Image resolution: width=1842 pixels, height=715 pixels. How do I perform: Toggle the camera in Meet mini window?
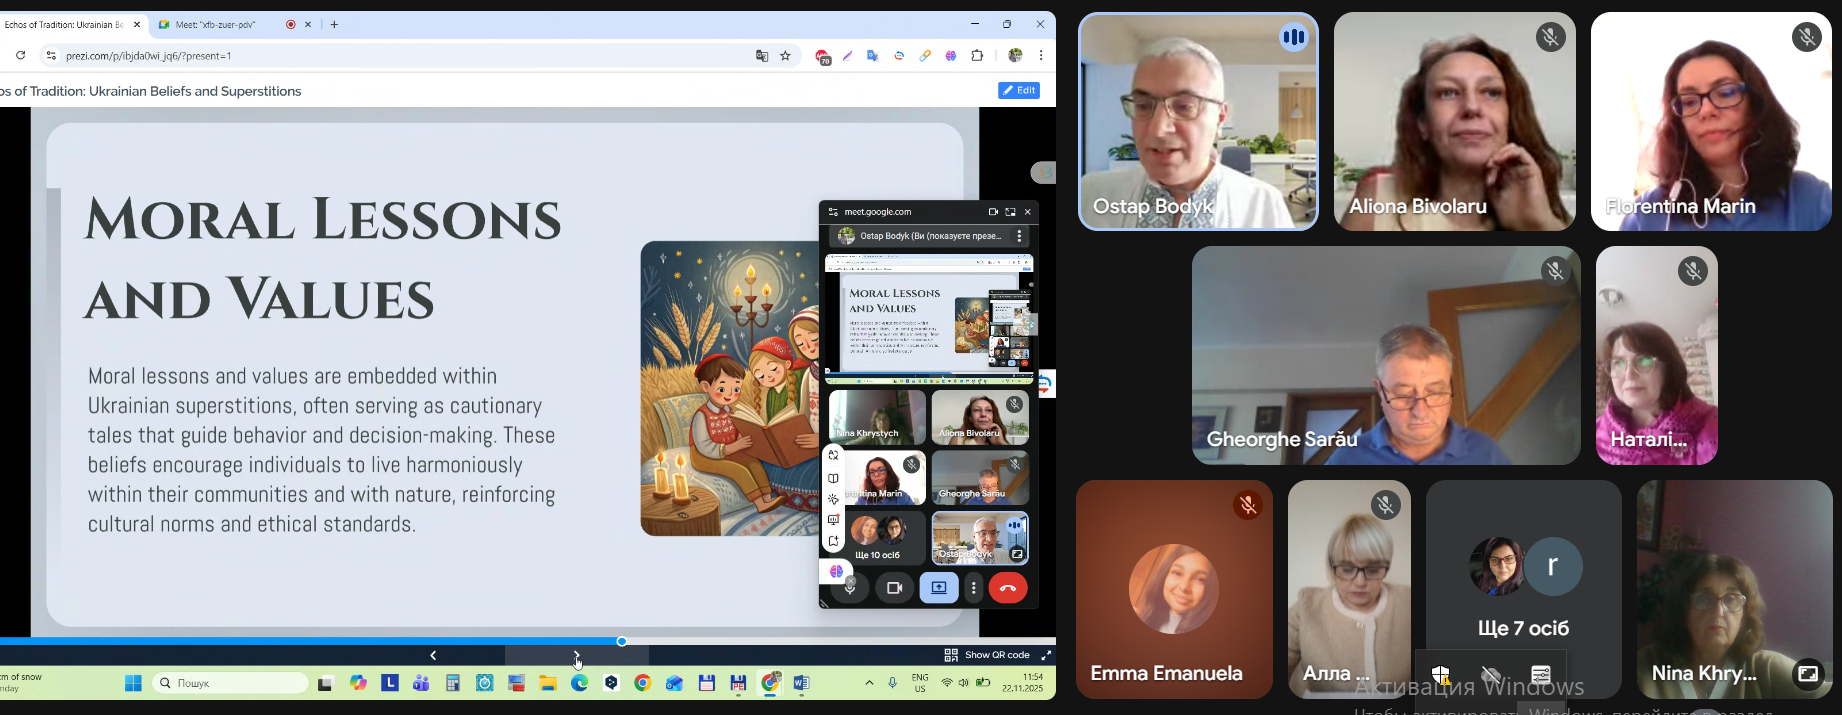(895, 588)
